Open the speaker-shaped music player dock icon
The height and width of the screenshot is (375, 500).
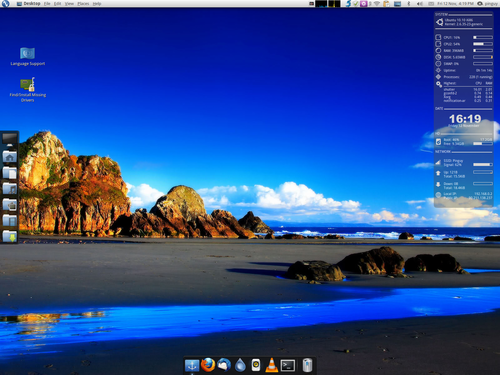(256, 365)
